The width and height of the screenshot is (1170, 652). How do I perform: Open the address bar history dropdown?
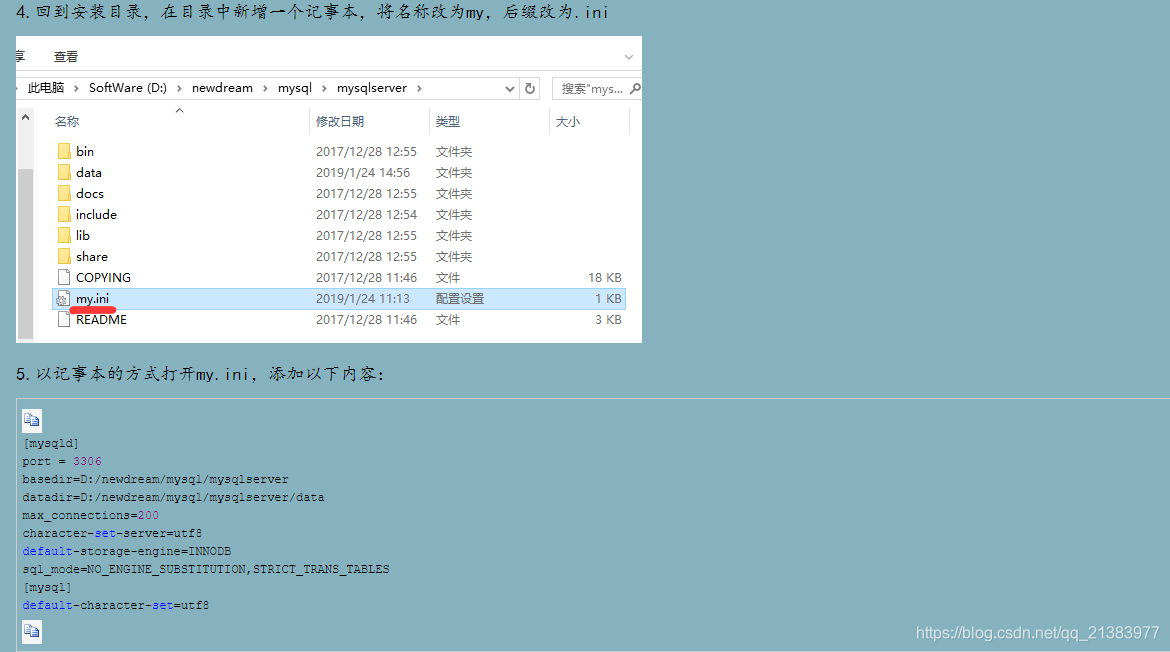click(x=510, y=89)
